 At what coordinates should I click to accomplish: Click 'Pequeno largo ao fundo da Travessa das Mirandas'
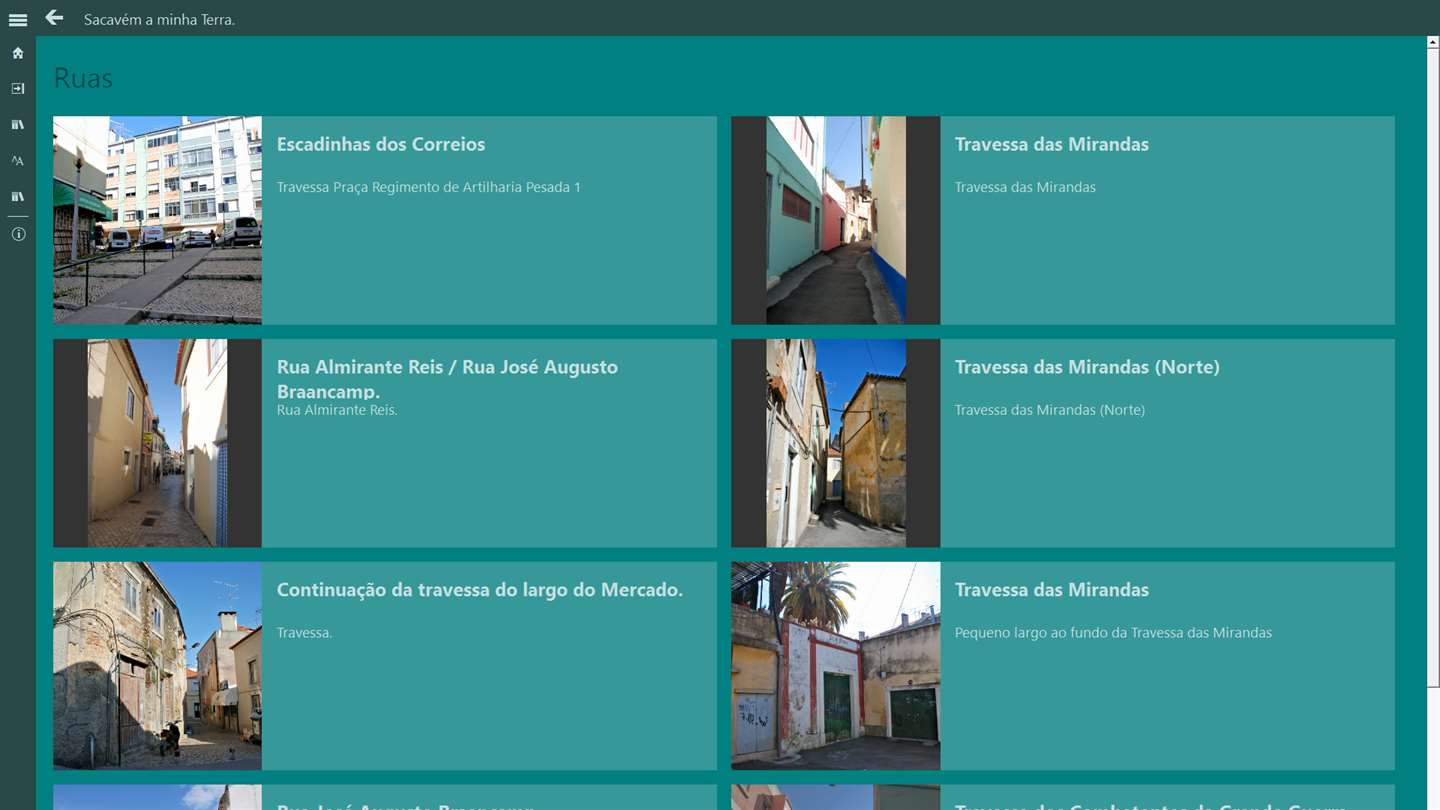(1113, 633)
